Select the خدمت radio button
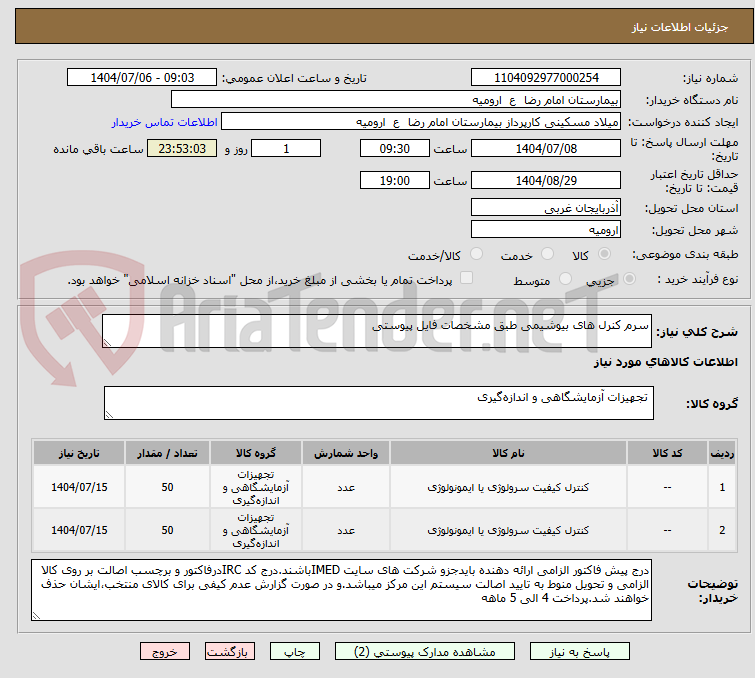 tap(547, 254)
